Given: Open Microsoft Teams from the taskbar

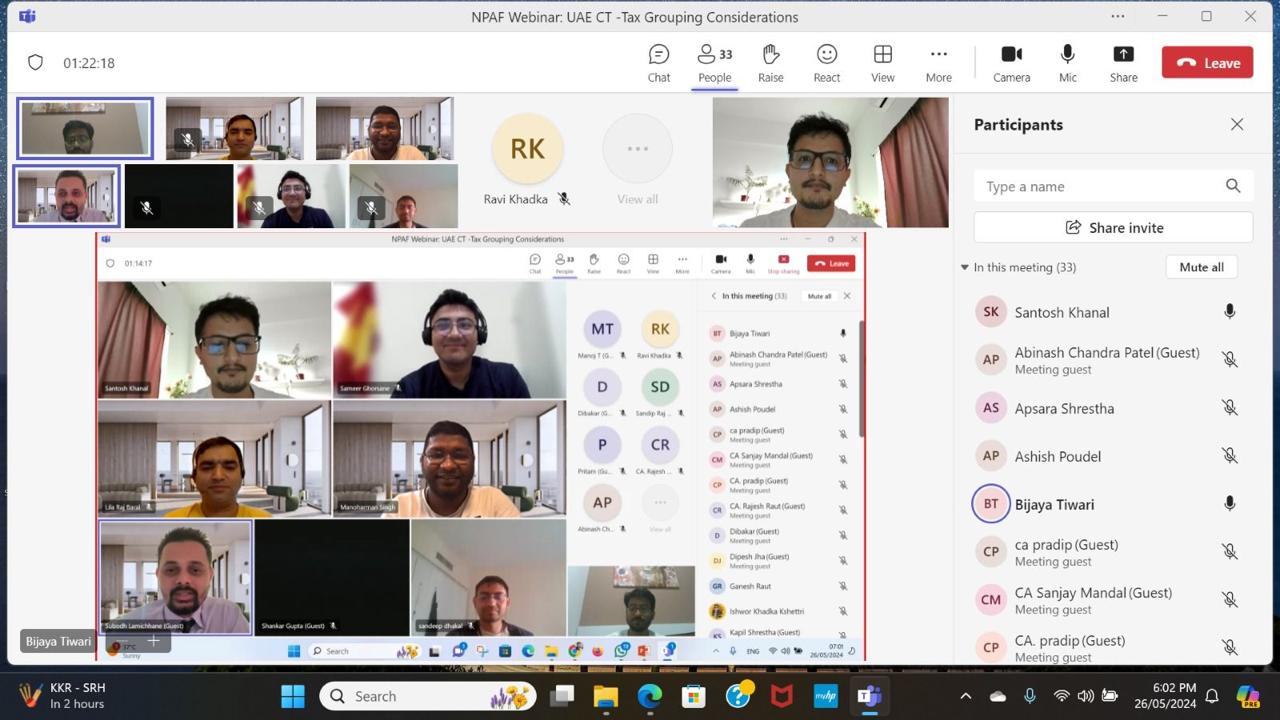Looking at the screenshot, I should coord(868,696).
